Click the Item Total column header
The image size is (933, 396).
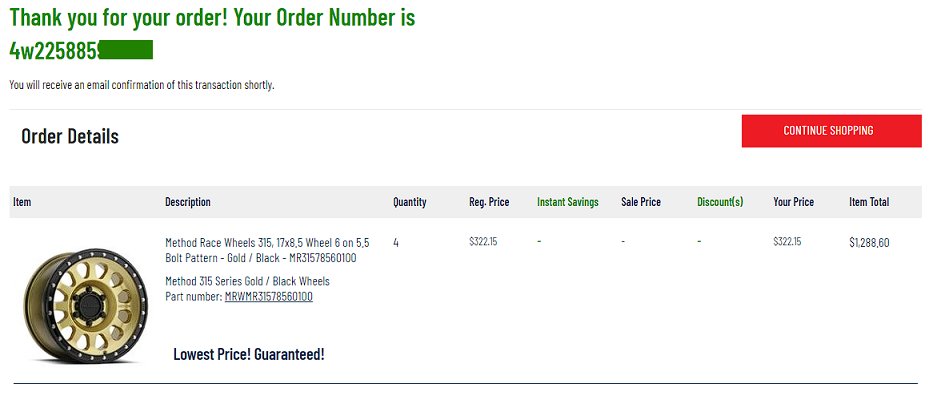coord(869,202)
